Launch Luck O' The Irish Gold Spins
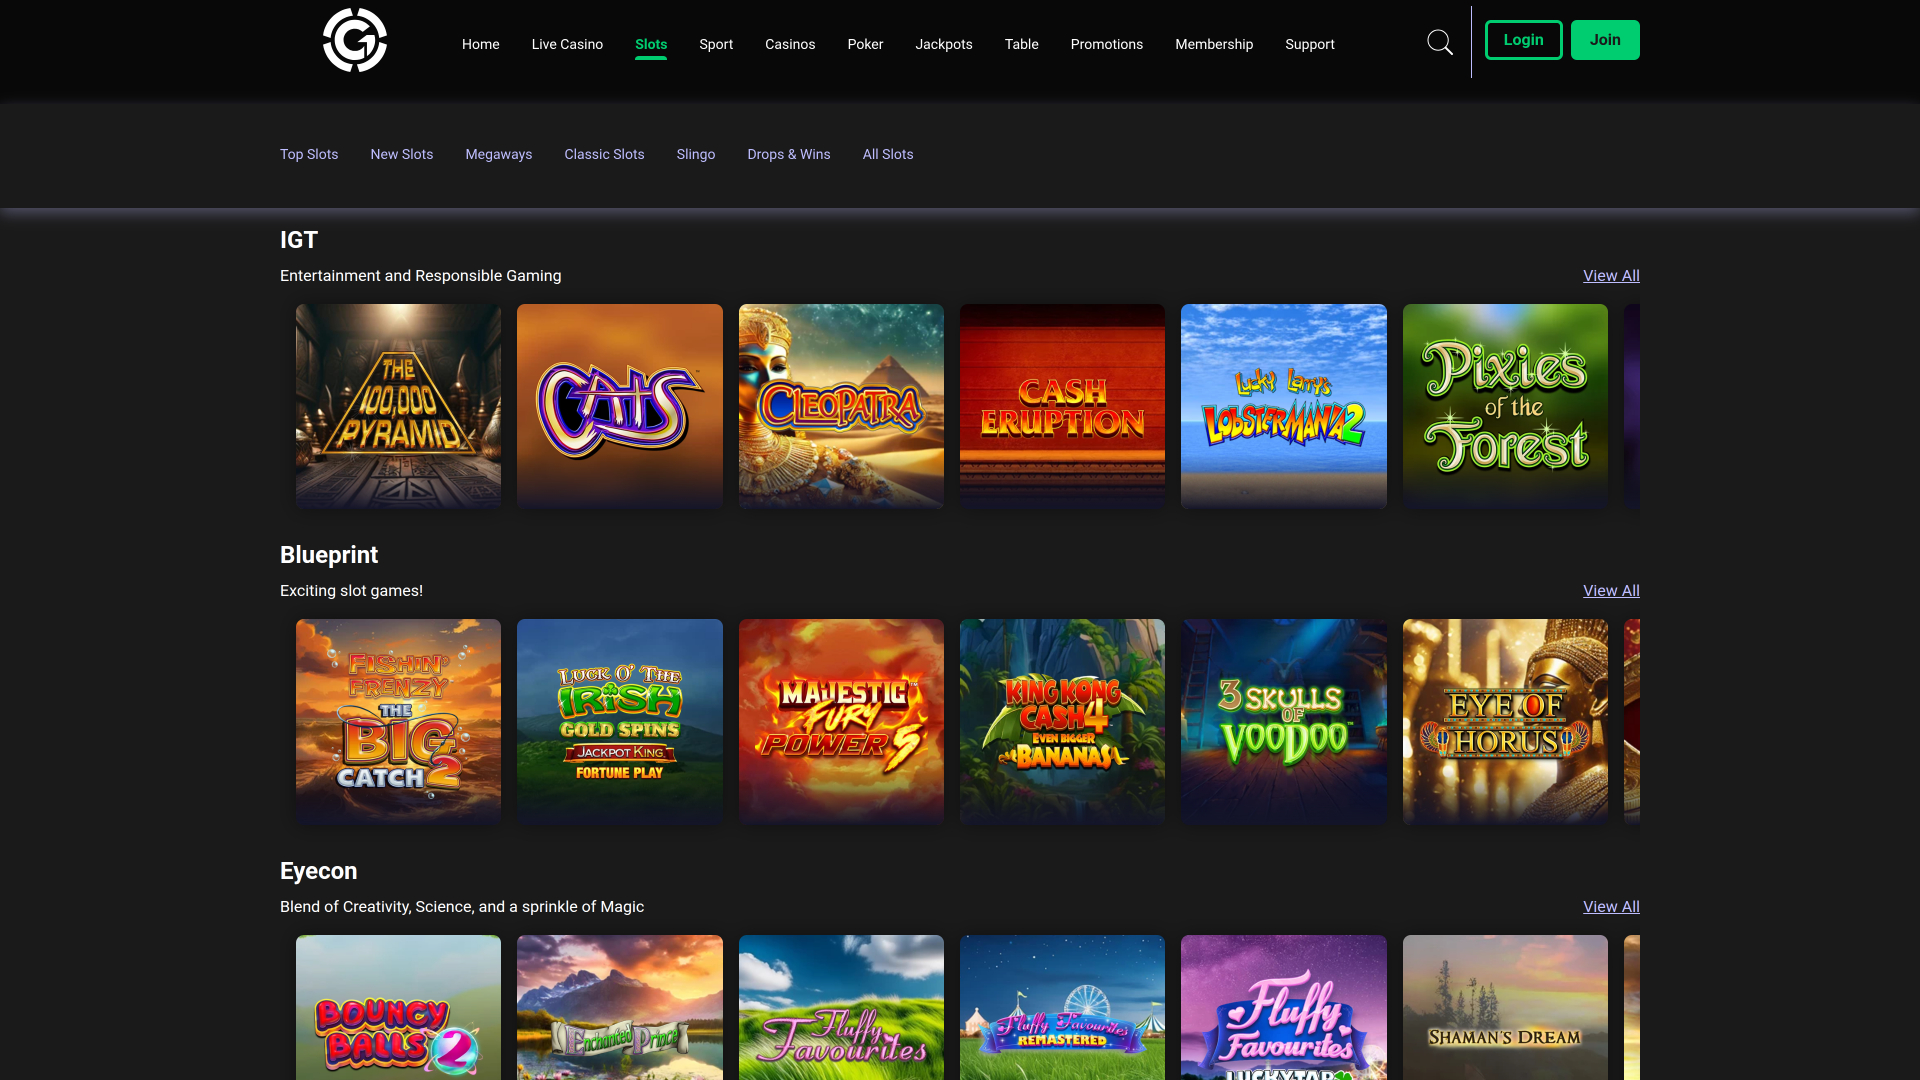 pyautogui.click(x=619, y=721)
